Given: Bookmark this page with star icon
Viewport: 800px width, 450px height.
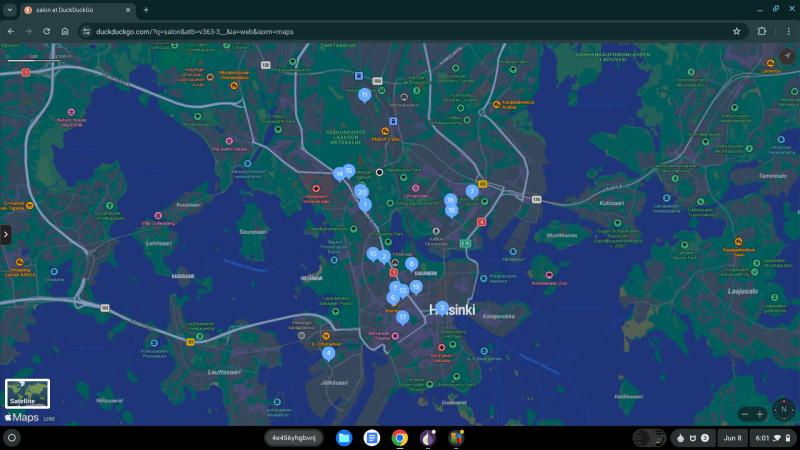Looking at the screenshot, I should 736,31.
